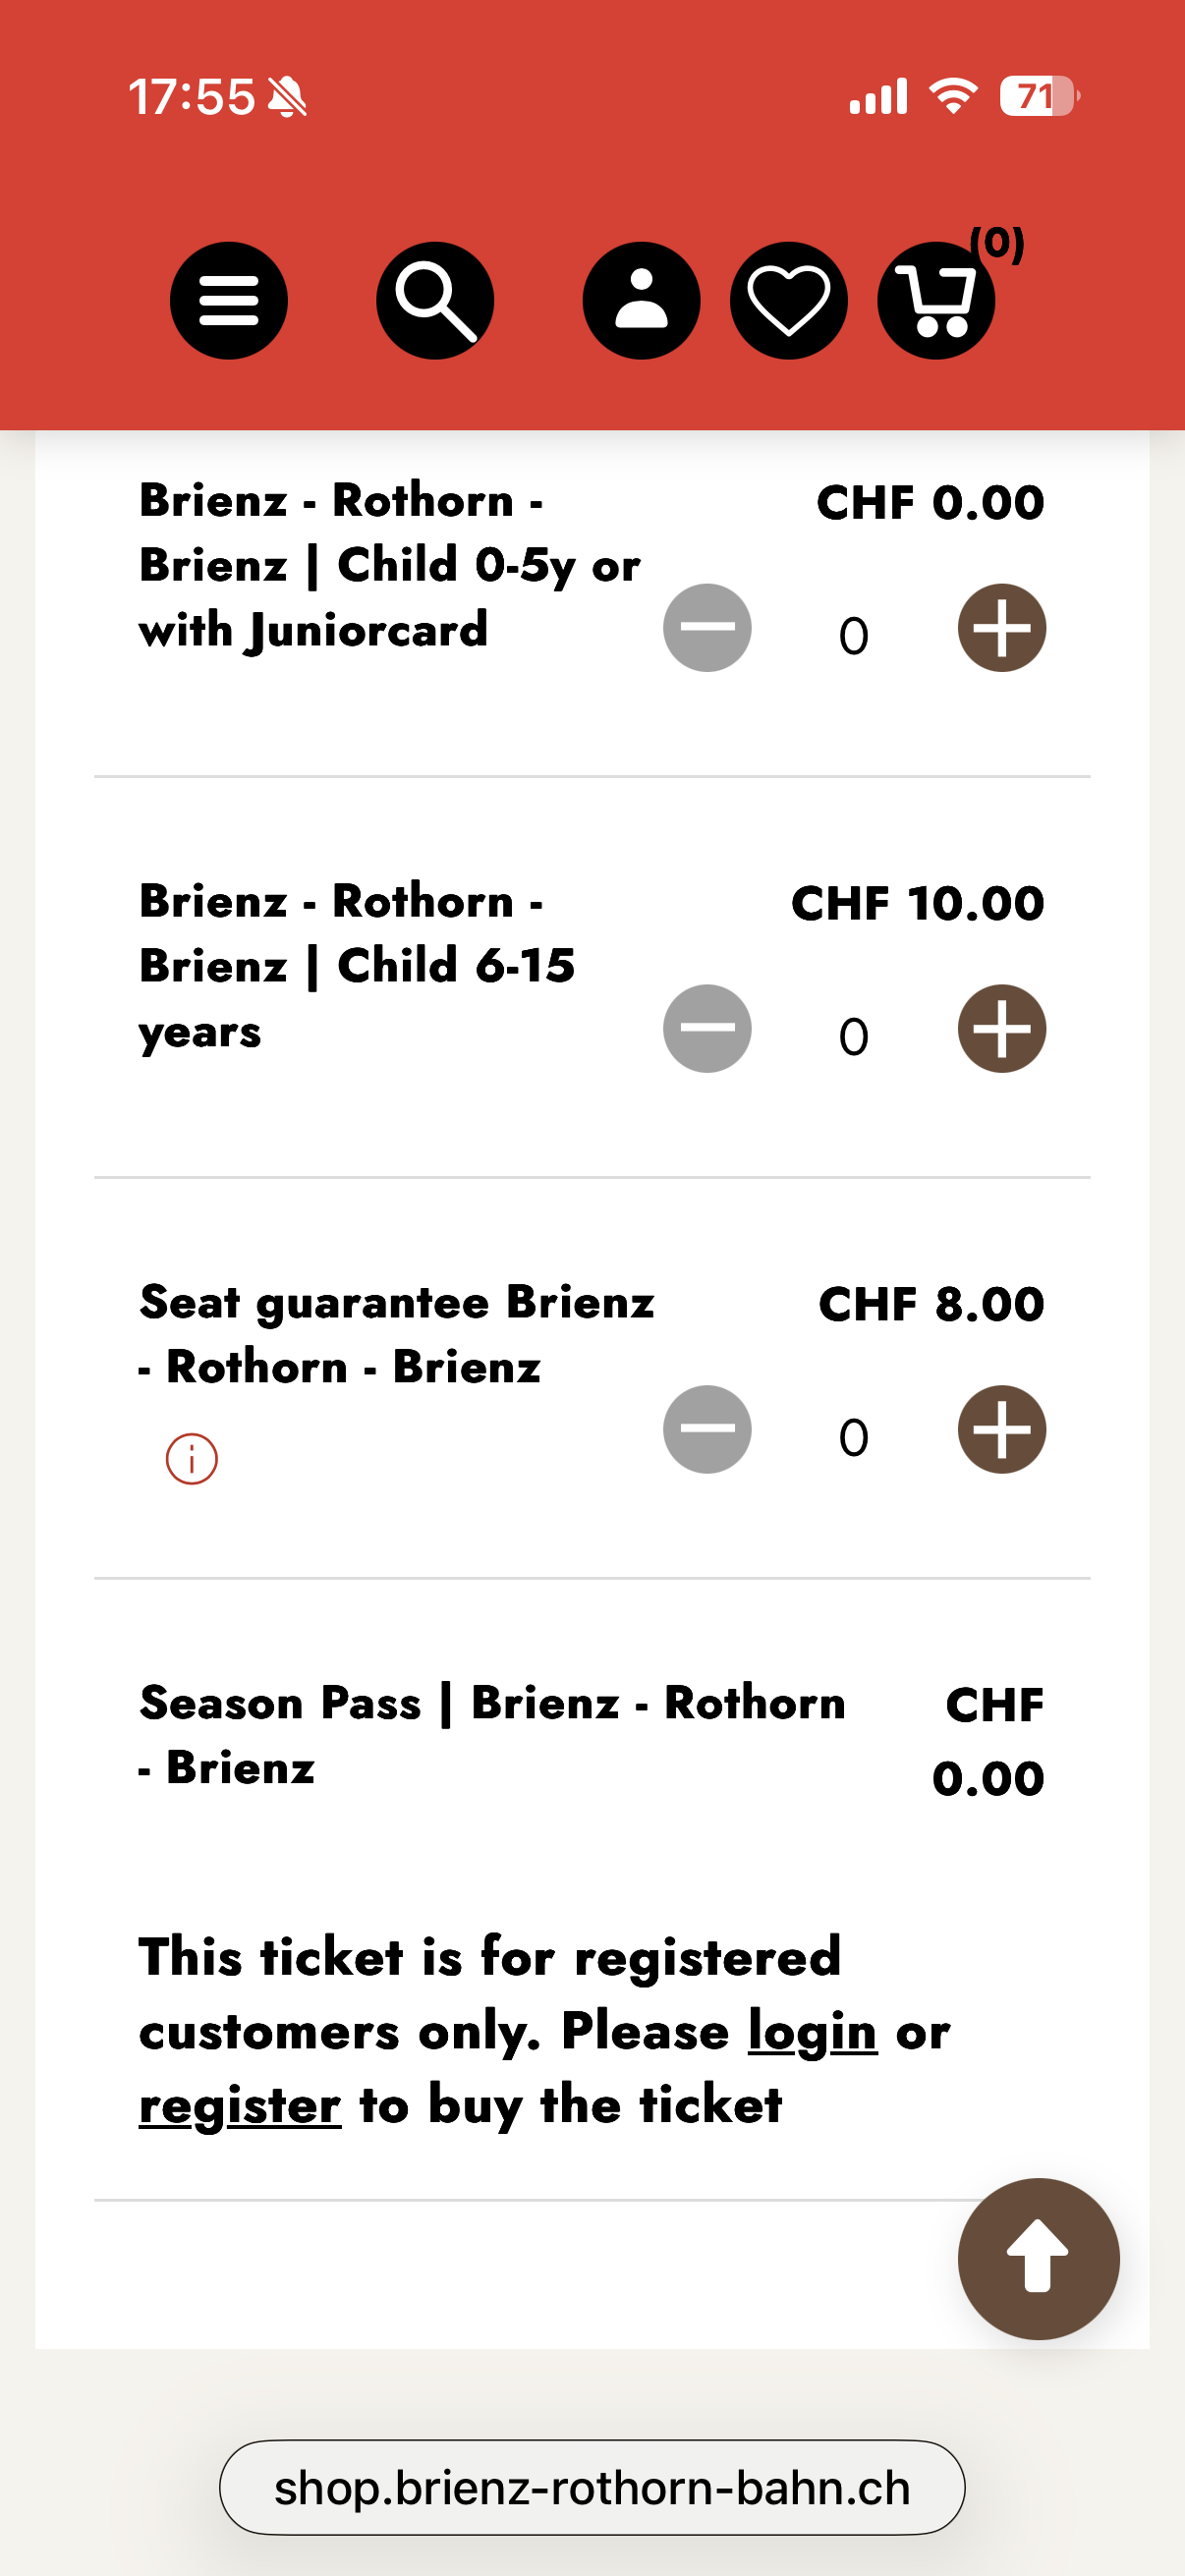The width and height of the screenshot is (1185, 2576).
Task: Open the wishlist heart icon
Action: (788, 300)
